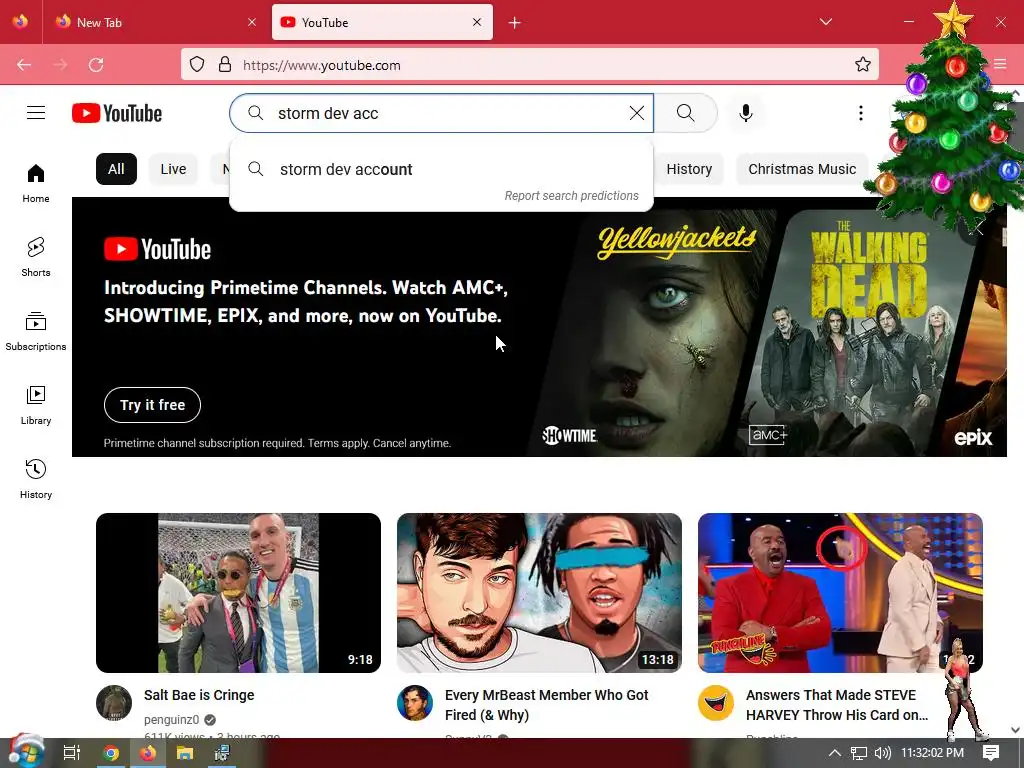Open penguinz0 channel avatar
1024x768 pixels.
coord(114,703)
